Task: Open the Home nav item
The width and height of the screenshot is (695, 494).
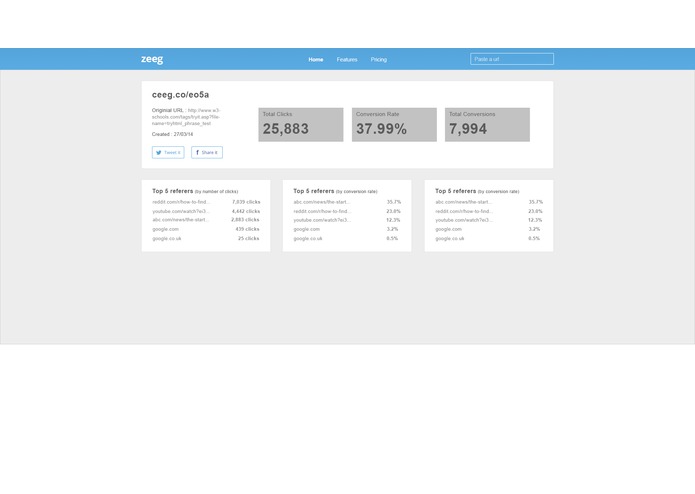Action: click(x=316, y=59)
